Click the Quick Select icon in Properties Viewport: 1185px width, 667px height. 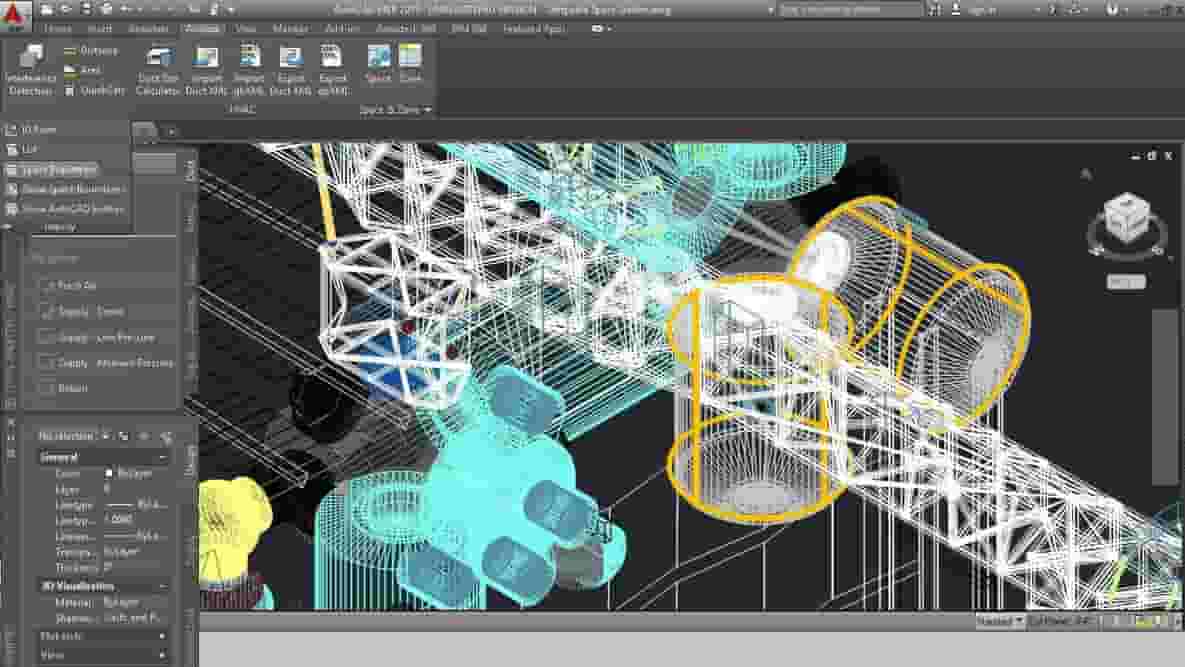(166, 437)
